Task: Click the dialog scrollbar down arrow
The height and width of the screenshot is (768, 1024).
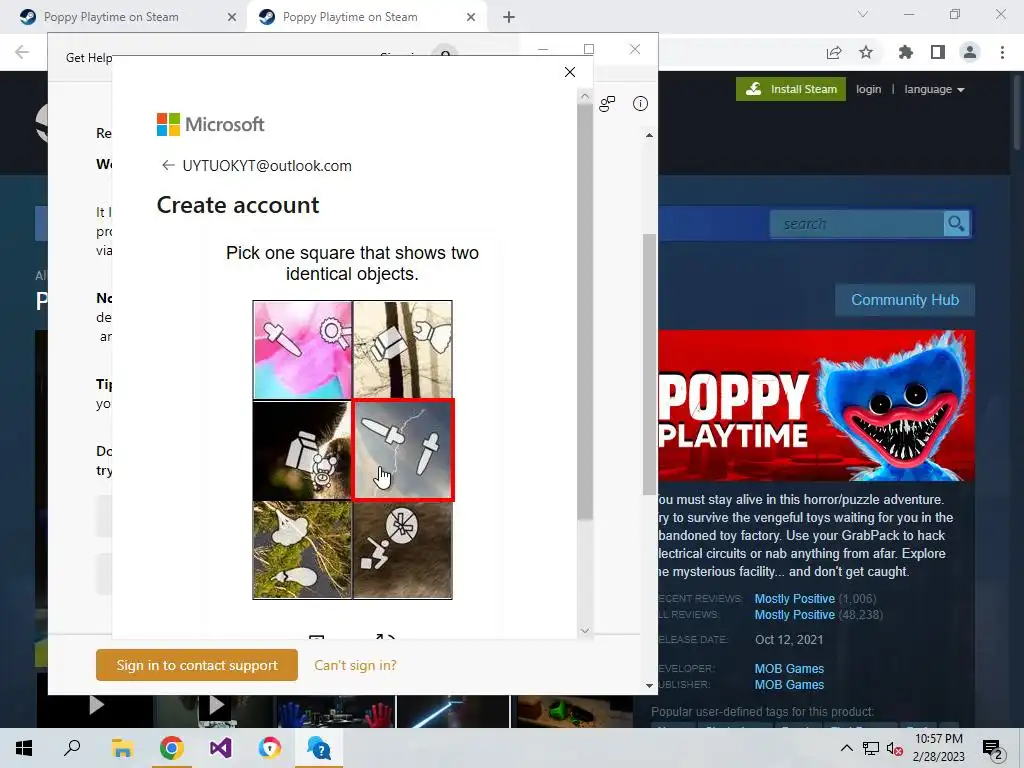Action: [x=584, y=631]
